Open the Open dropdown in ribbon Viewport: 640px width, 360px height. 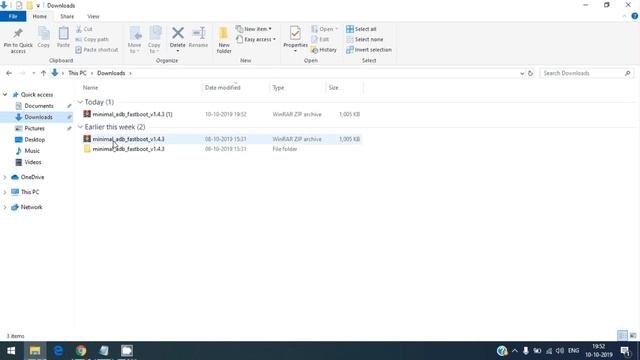[x=325, y=29]
